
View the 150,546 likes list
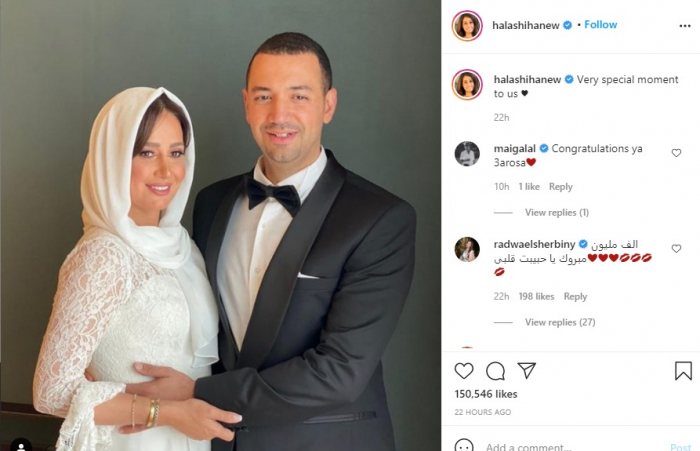[486, 394]
